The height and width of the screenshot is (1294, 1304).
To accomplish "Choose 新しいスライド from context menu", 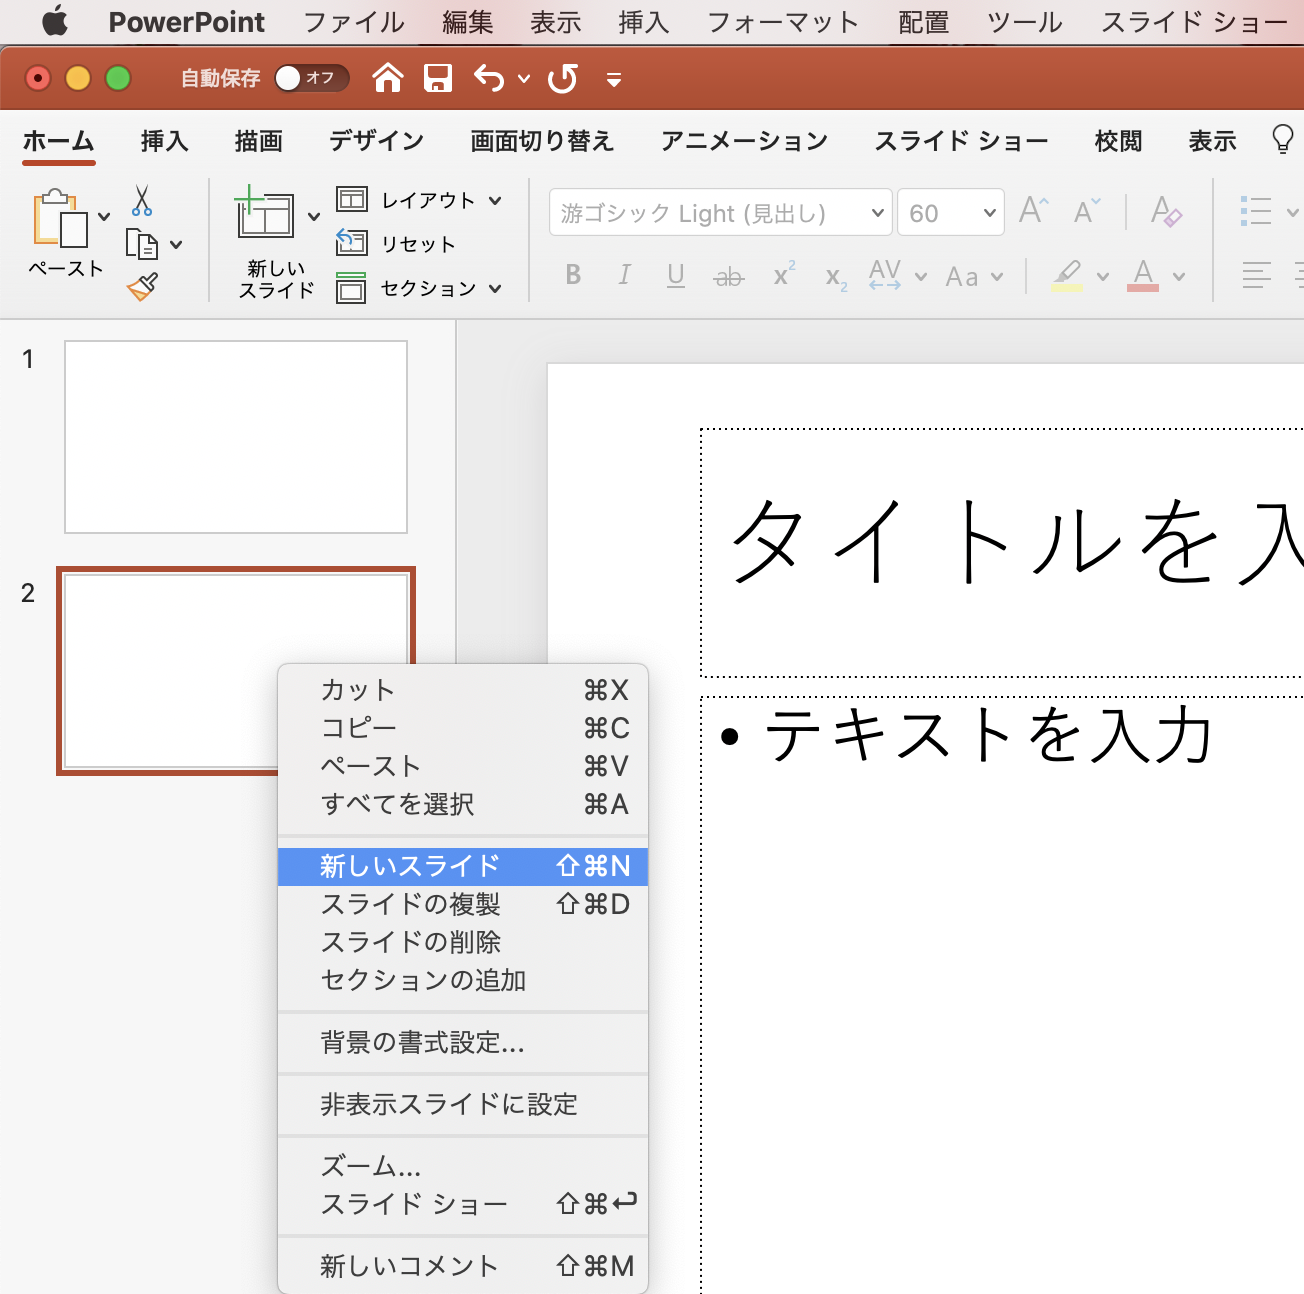I will [463, 866].
